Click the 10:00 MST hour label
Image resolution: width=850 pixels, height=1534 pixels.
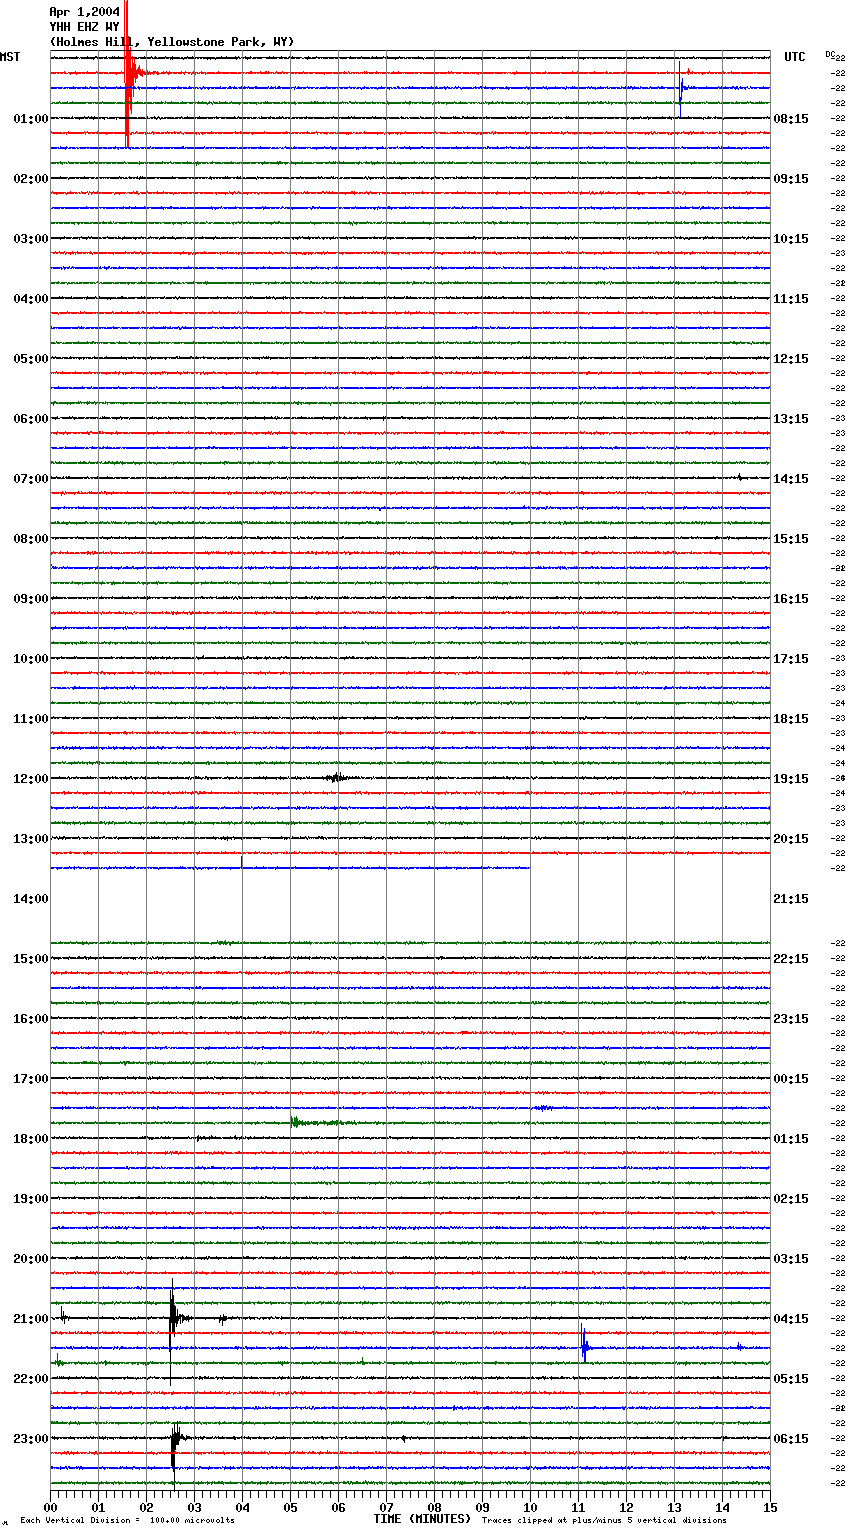(x=31, y=659)
